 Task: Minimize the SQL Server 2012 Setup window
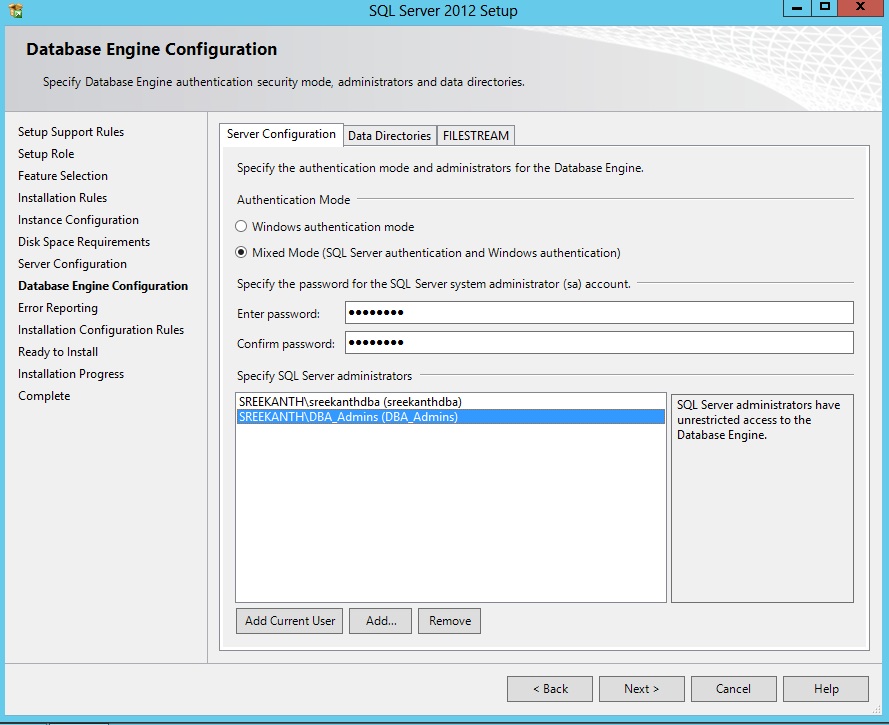[x=797, y=8]
